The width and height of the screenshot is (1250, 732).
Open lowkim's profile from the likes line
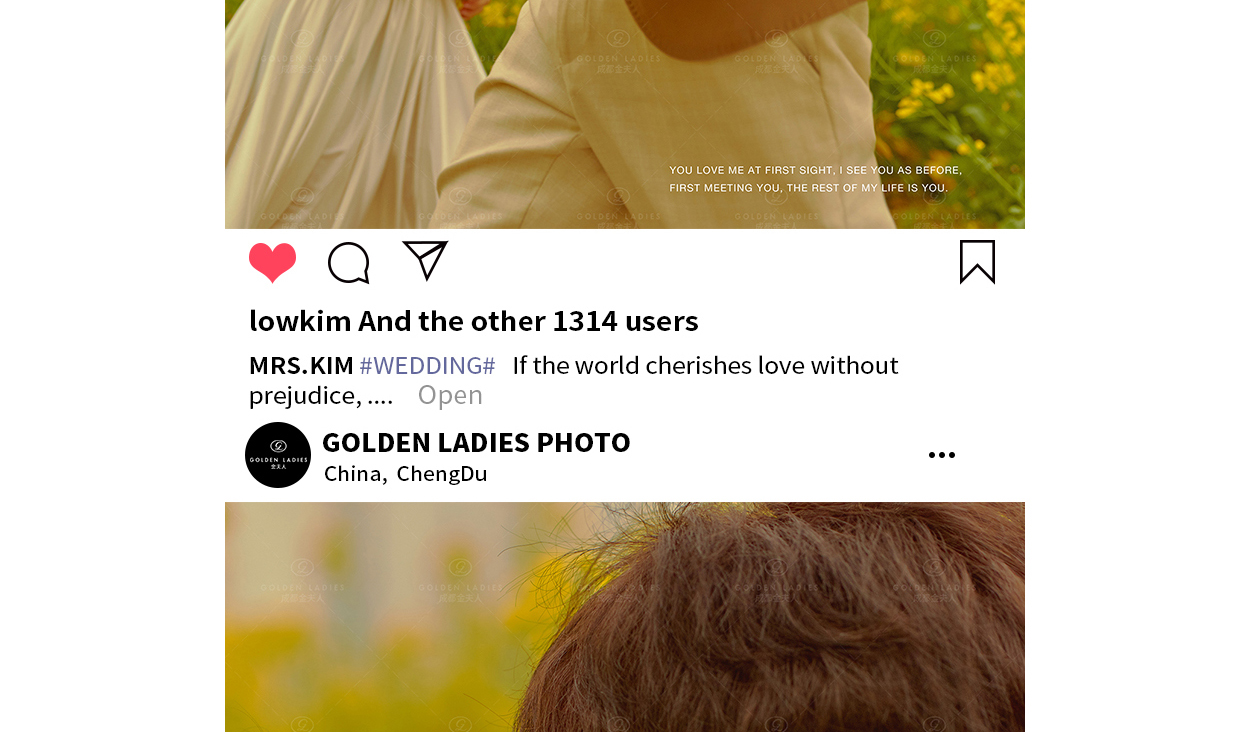point(300,321)
